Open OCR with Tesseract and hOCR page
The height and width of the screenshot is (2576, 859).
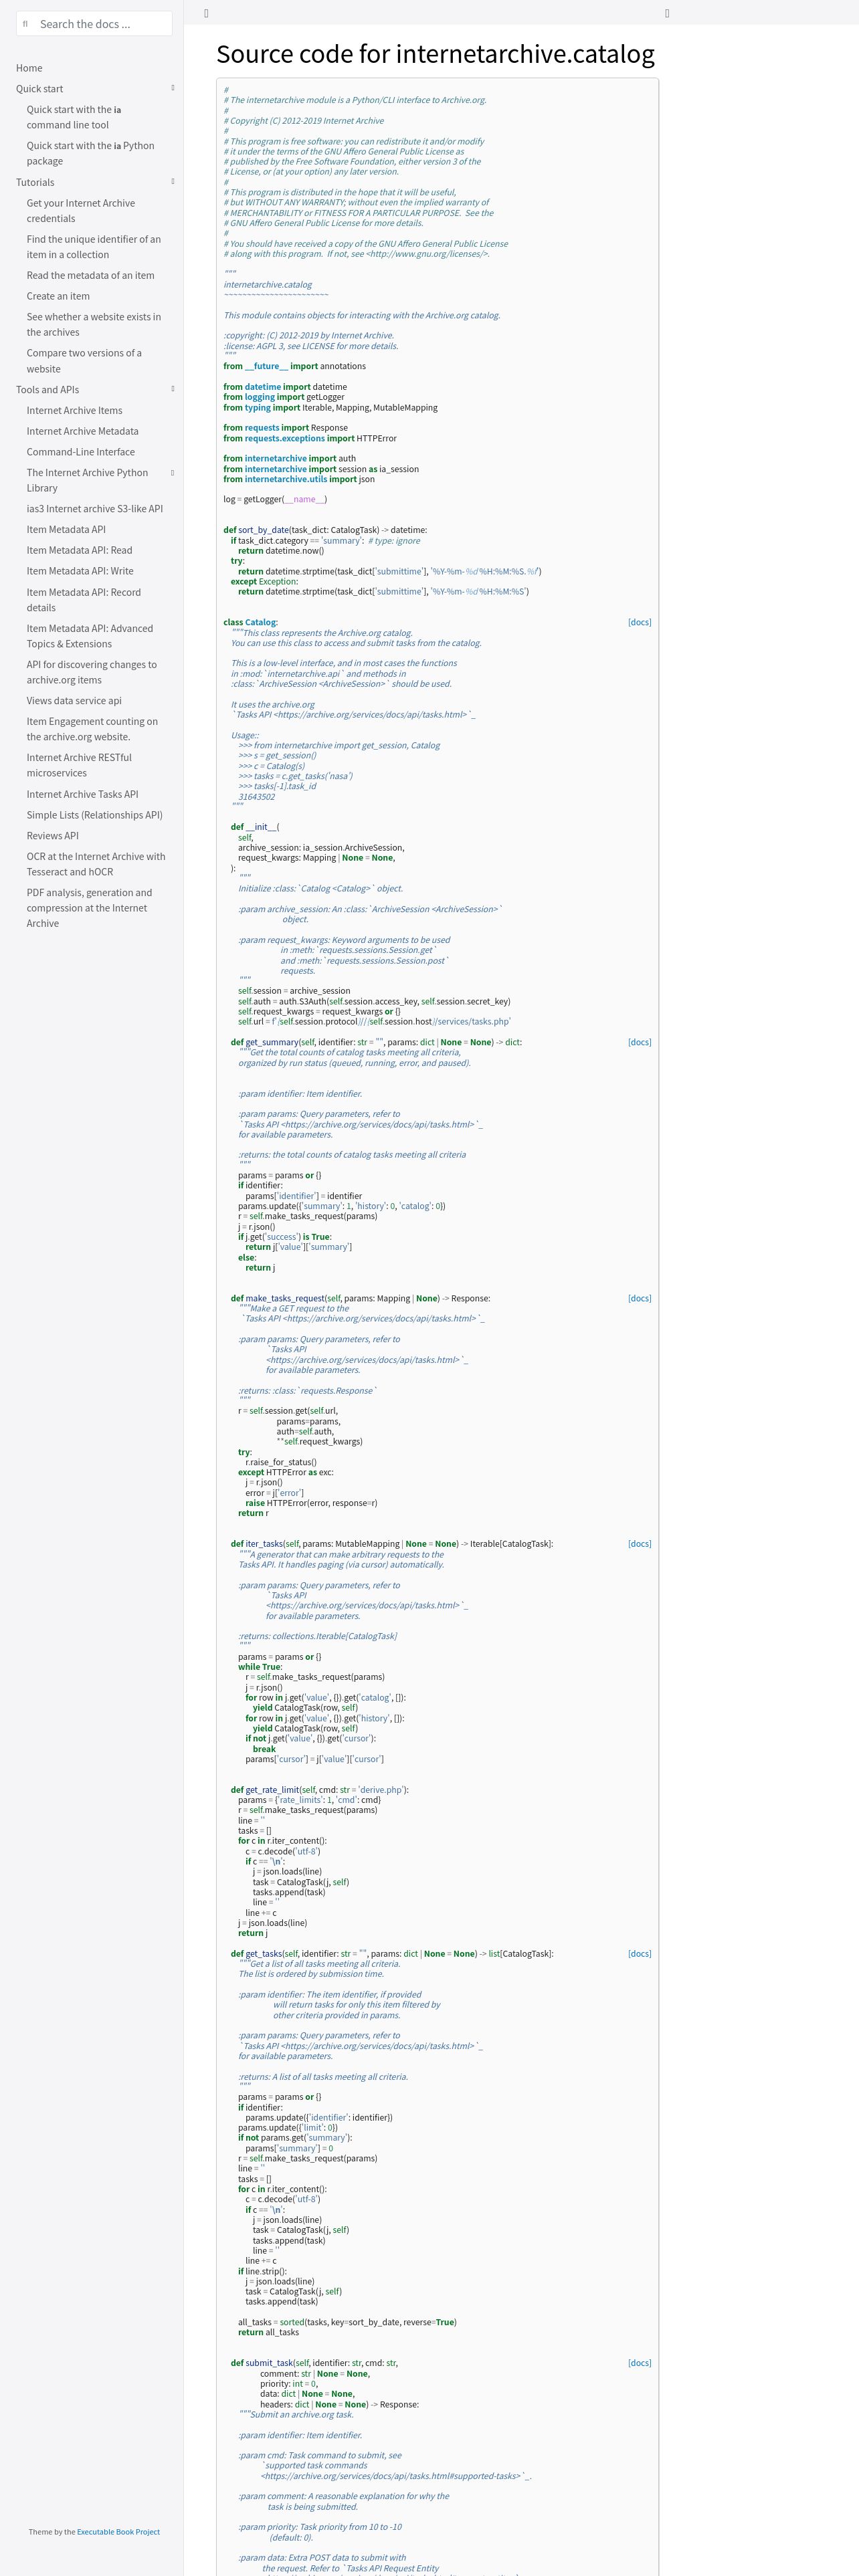96,864
